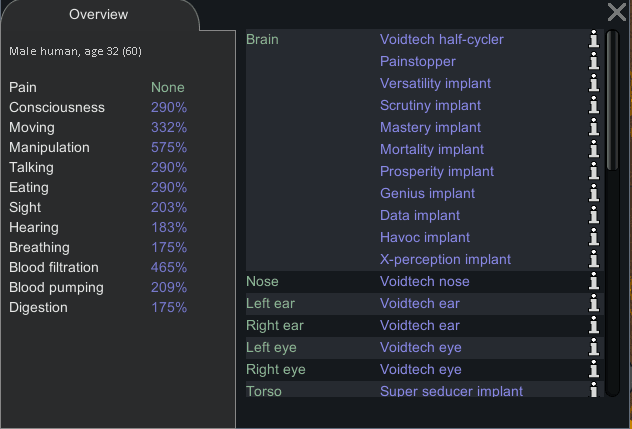Open info for Right ear Voidtech ear
Viewport: 632px width, 429px height.
[x=594, y=326]
